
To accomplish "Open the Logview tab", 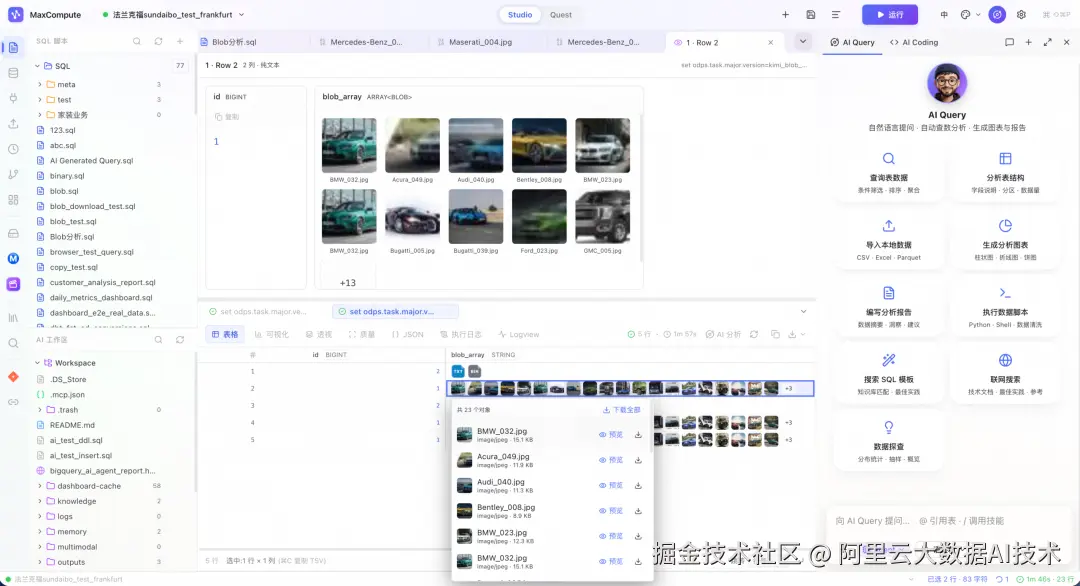I will (519, 334).
